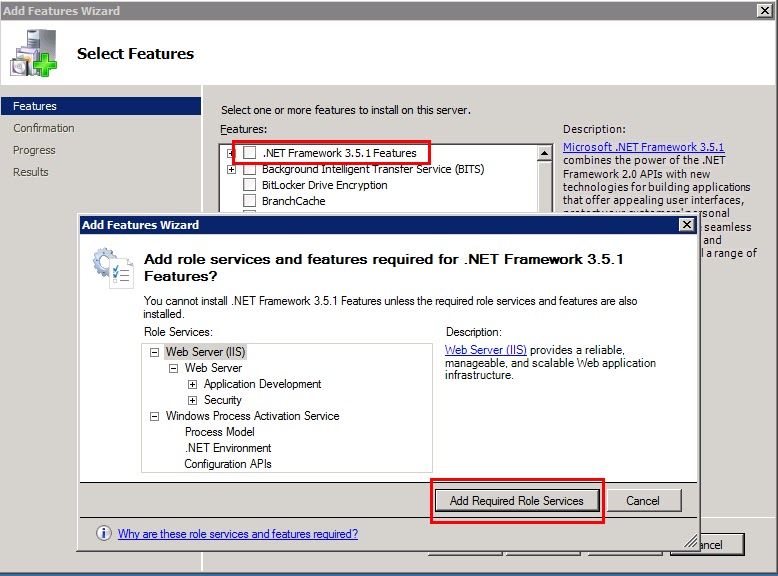Expand Background Intelligent Transfer Service node
Image resolution: width=778 pixels, height=576 pixels.
coord(231,170)
